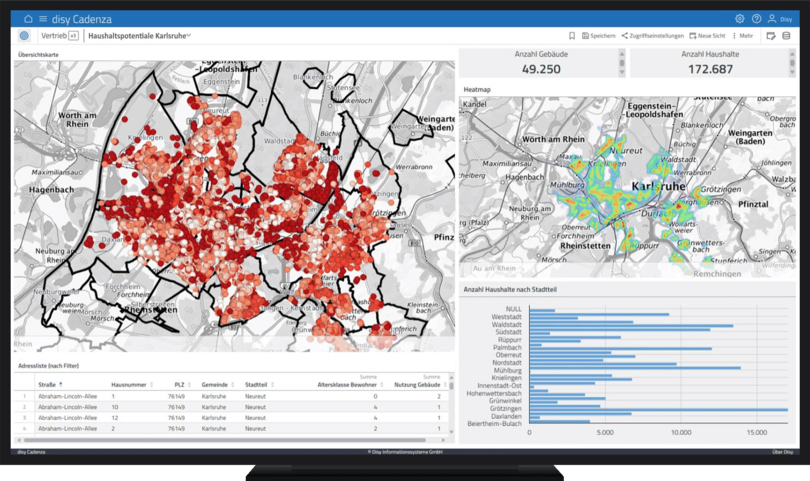Image resolution: width=810 pixels, height=481 pixels.
Task: Create a Neue Sicht
Action: (x=707, y=36)
